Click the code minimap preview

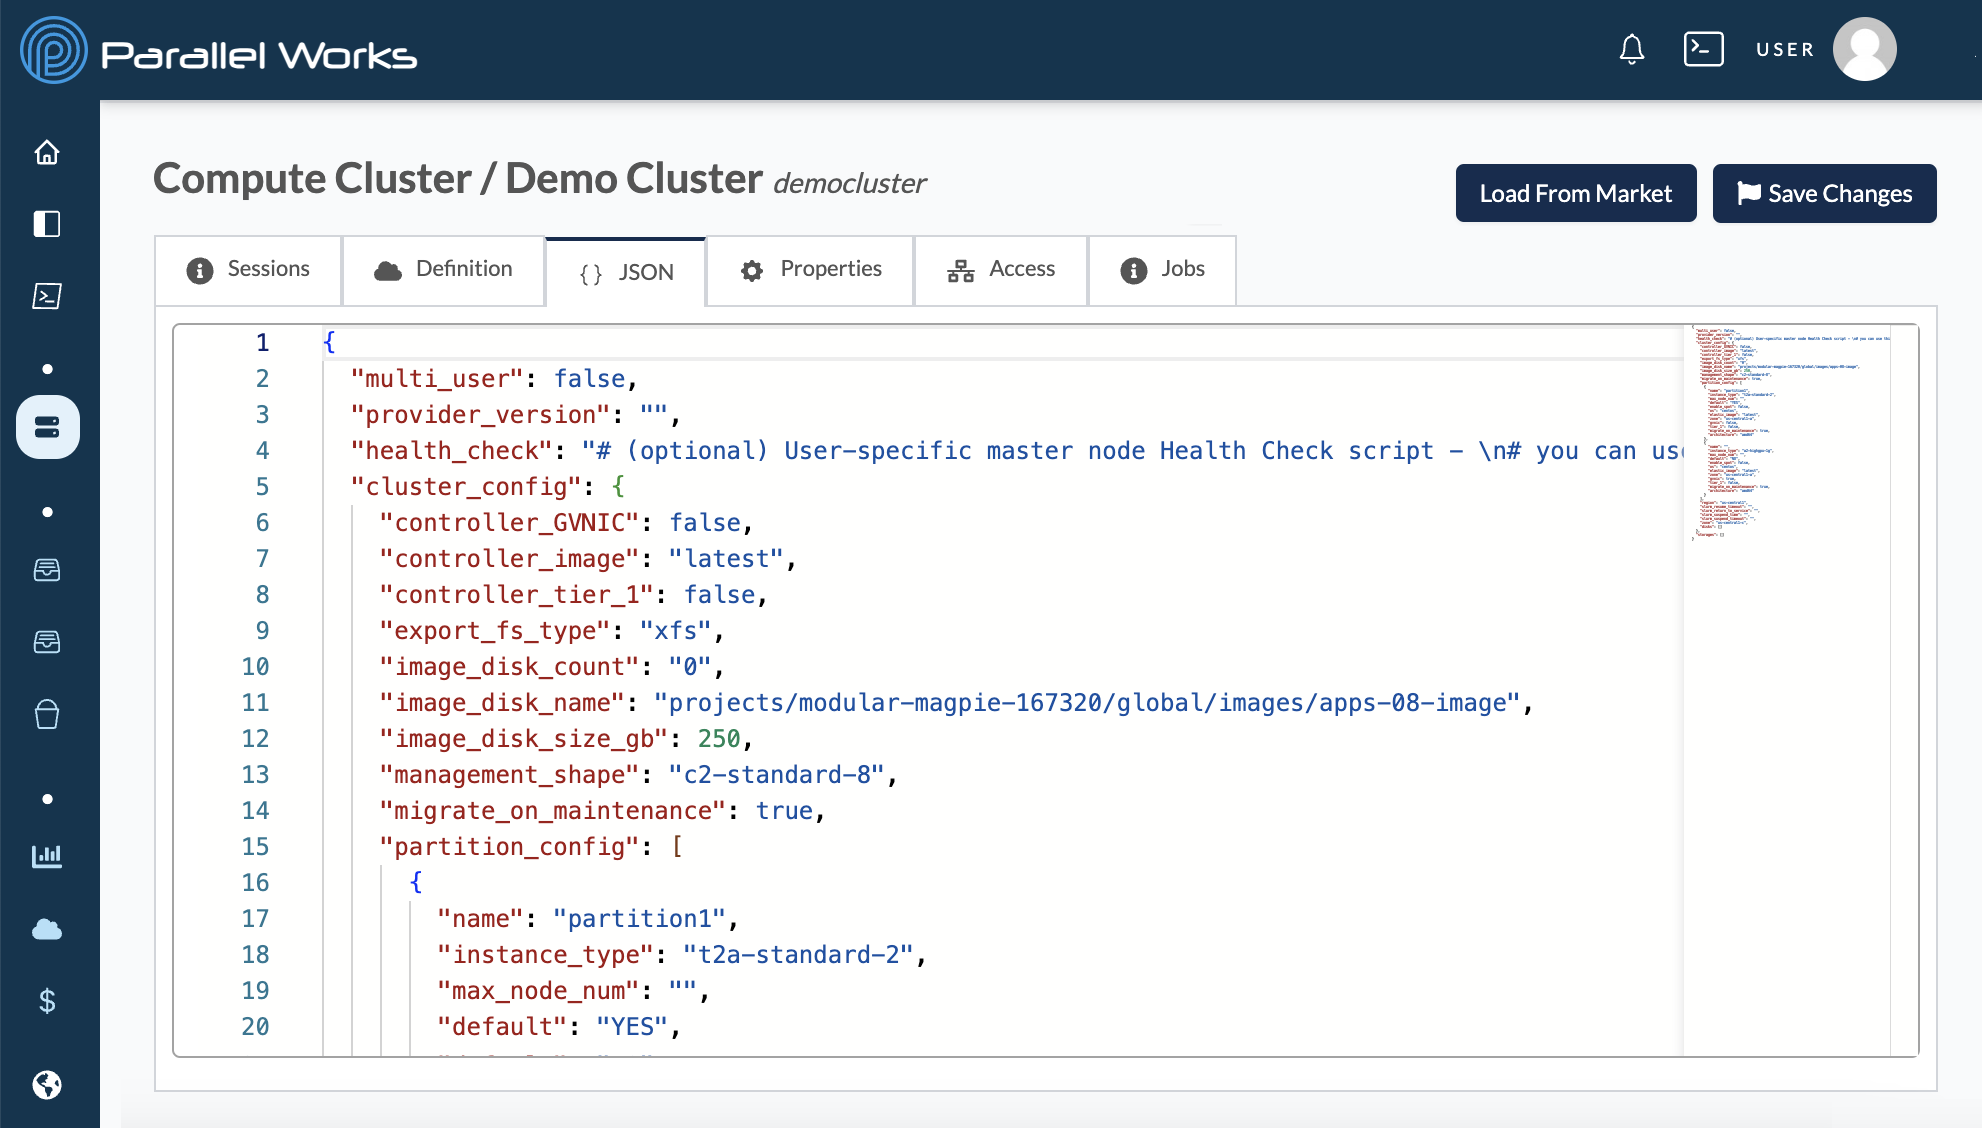(x=1787, y=432)
